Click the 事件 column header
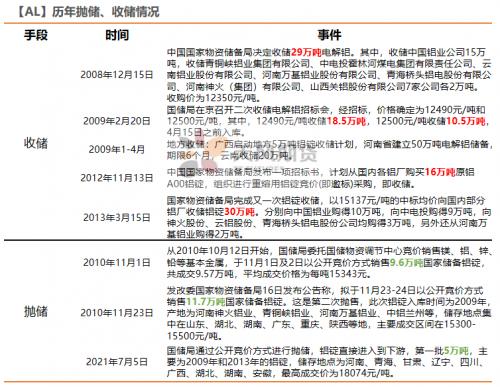500x387 pixels. (329, 35)
